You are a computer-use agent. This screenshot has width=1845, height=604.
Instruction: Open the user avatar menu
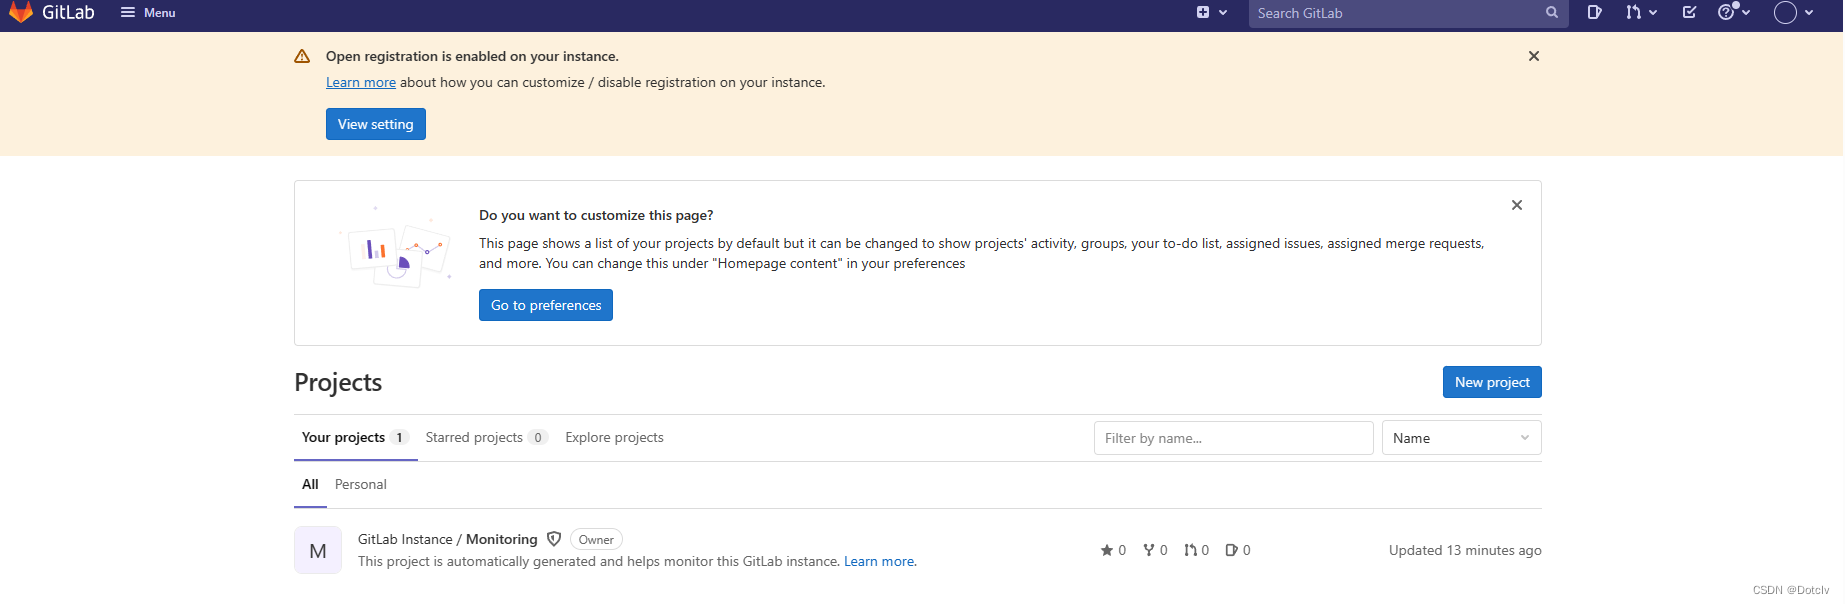pyautogui.click(x=1793, y=13)
